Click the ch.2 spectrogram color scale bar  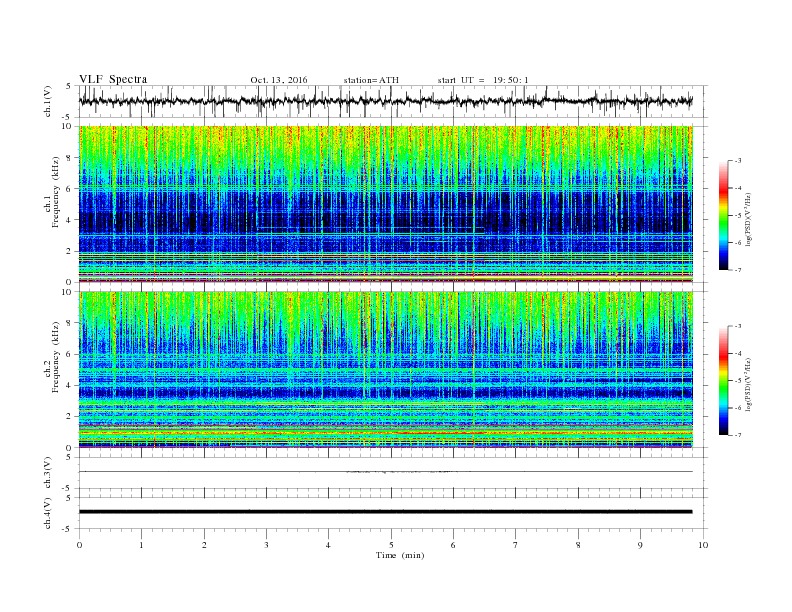[x=724, y=381]
